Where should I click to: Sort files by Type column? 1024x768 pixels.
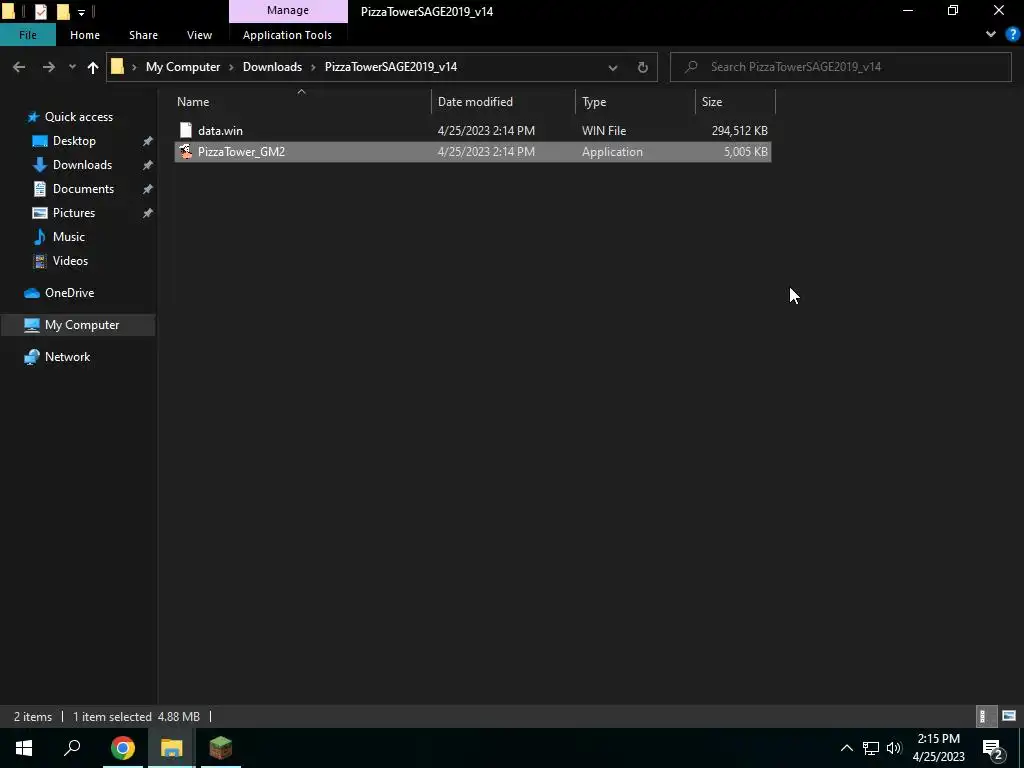(635, 102)
